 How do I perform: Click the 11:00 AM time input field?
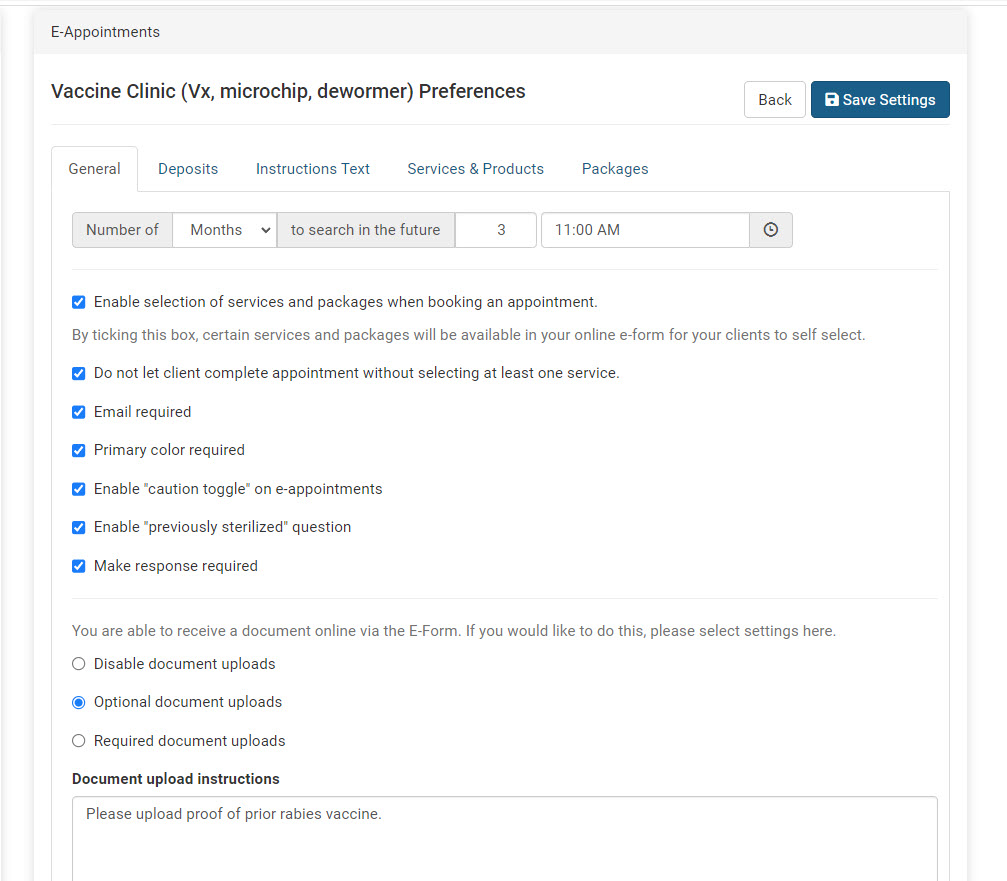[x=645, y=230]
